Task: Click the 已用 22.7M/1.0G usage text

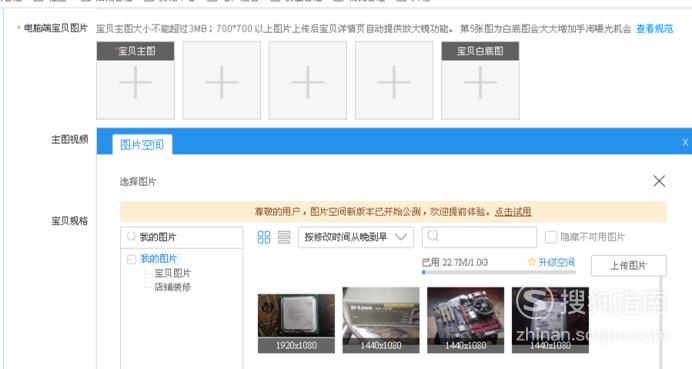Action: (x=455, y=262)
